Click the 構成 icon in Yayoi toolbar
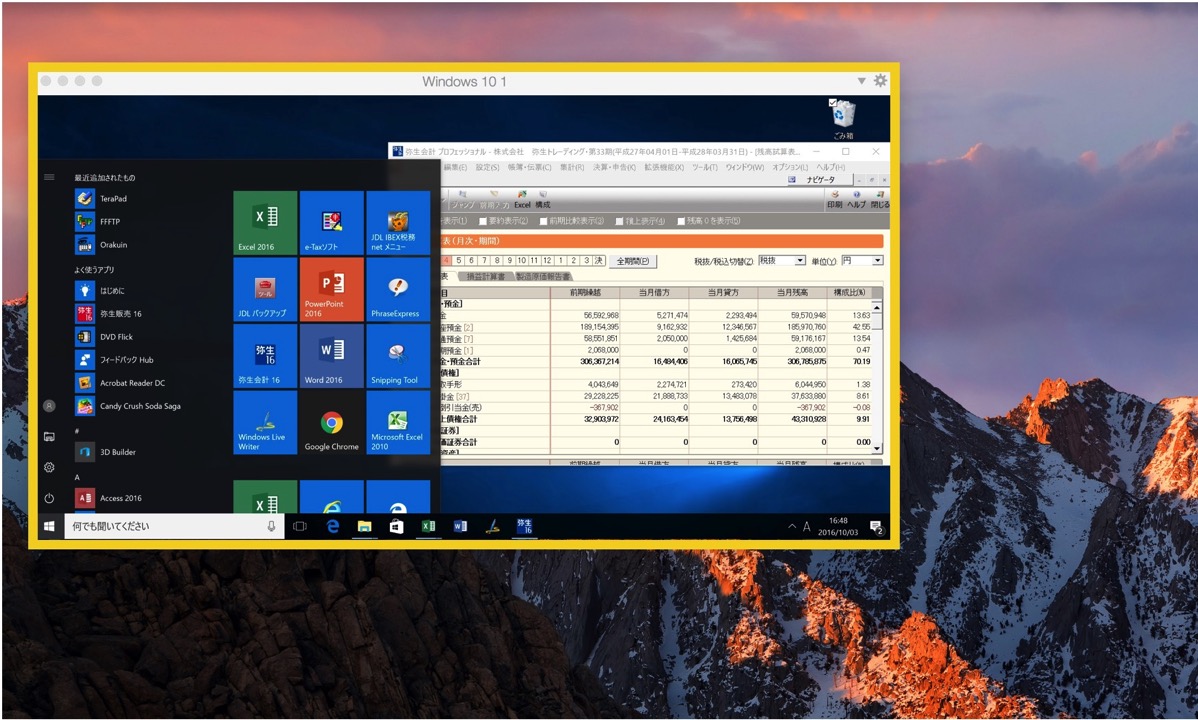The width and height of the screenshot is (1198, 720). point(542,199)
